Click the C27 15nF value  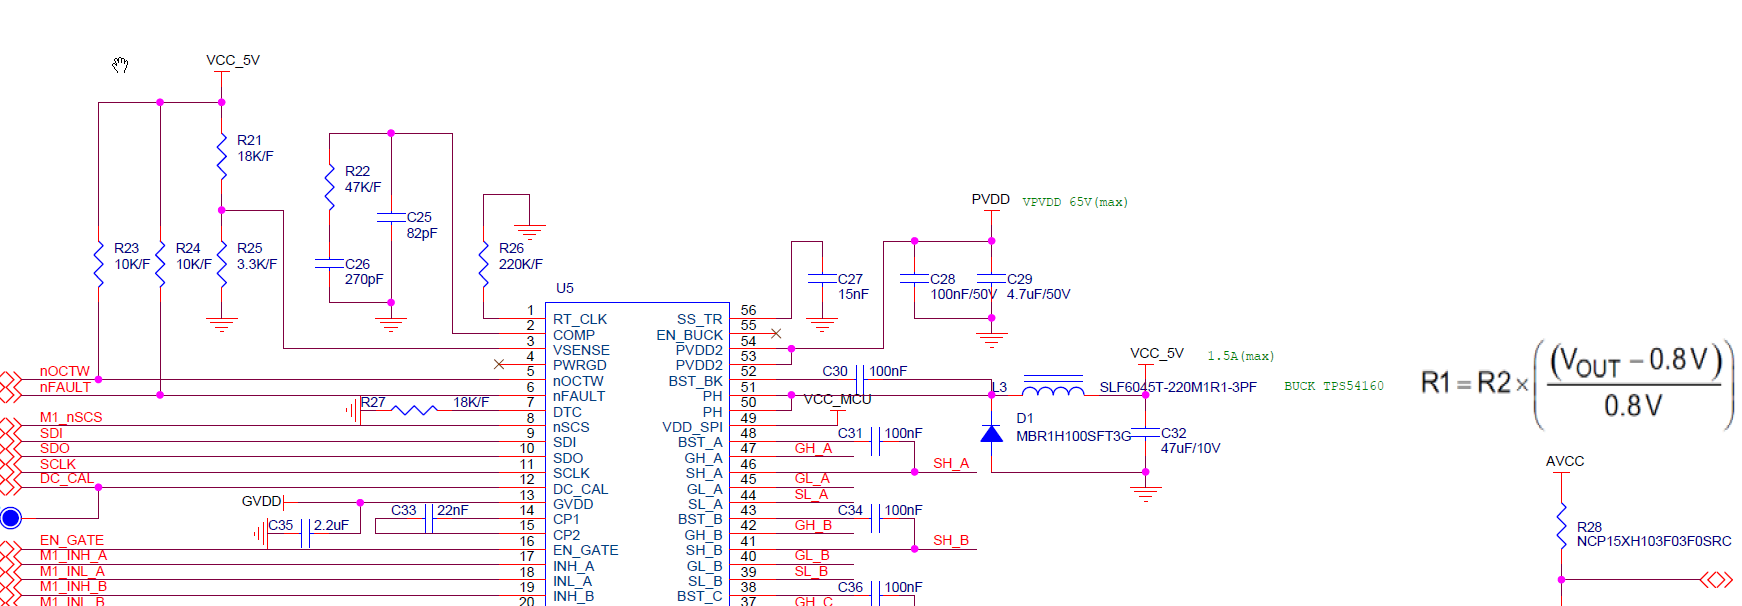(853, 294)
